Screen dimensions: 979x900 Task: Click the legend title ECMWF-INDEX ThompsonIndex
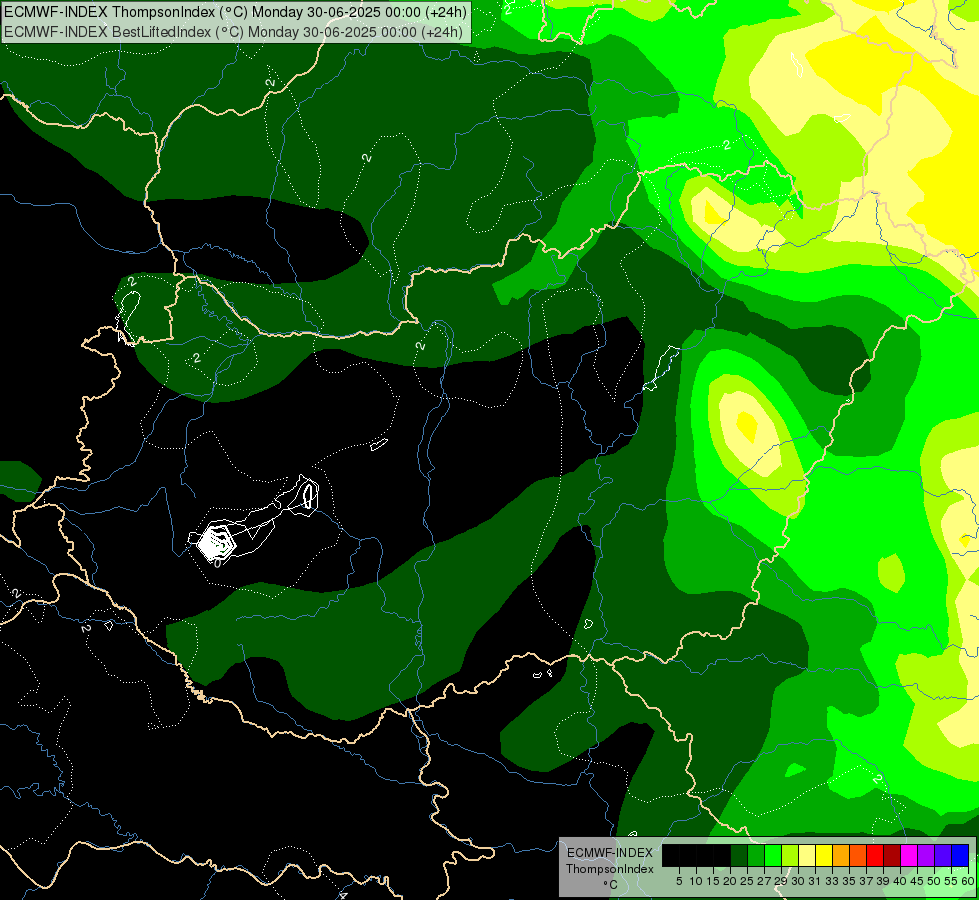pos(610,861)
